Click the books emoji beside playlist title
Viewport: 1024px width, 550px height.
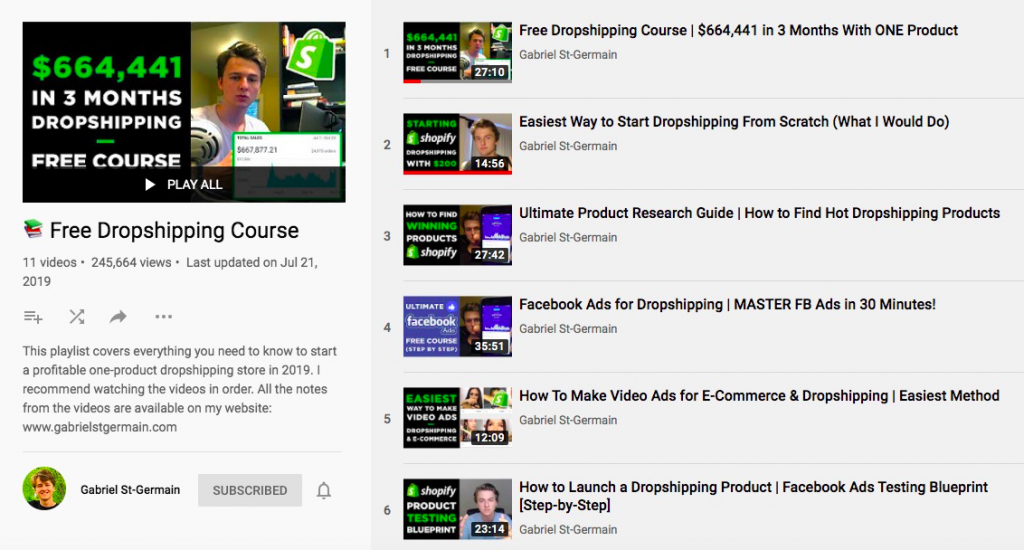tap(33, 229)
